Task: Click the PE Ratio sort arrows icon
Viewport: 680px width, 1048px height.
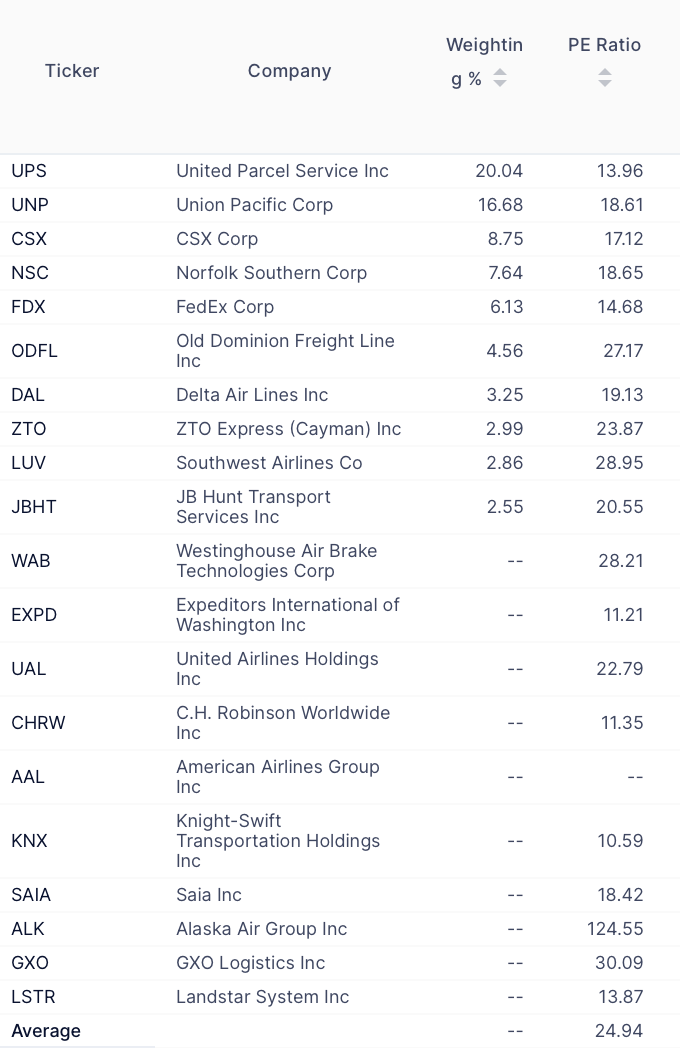Action: pyautogui.click(x=604, y=77)
